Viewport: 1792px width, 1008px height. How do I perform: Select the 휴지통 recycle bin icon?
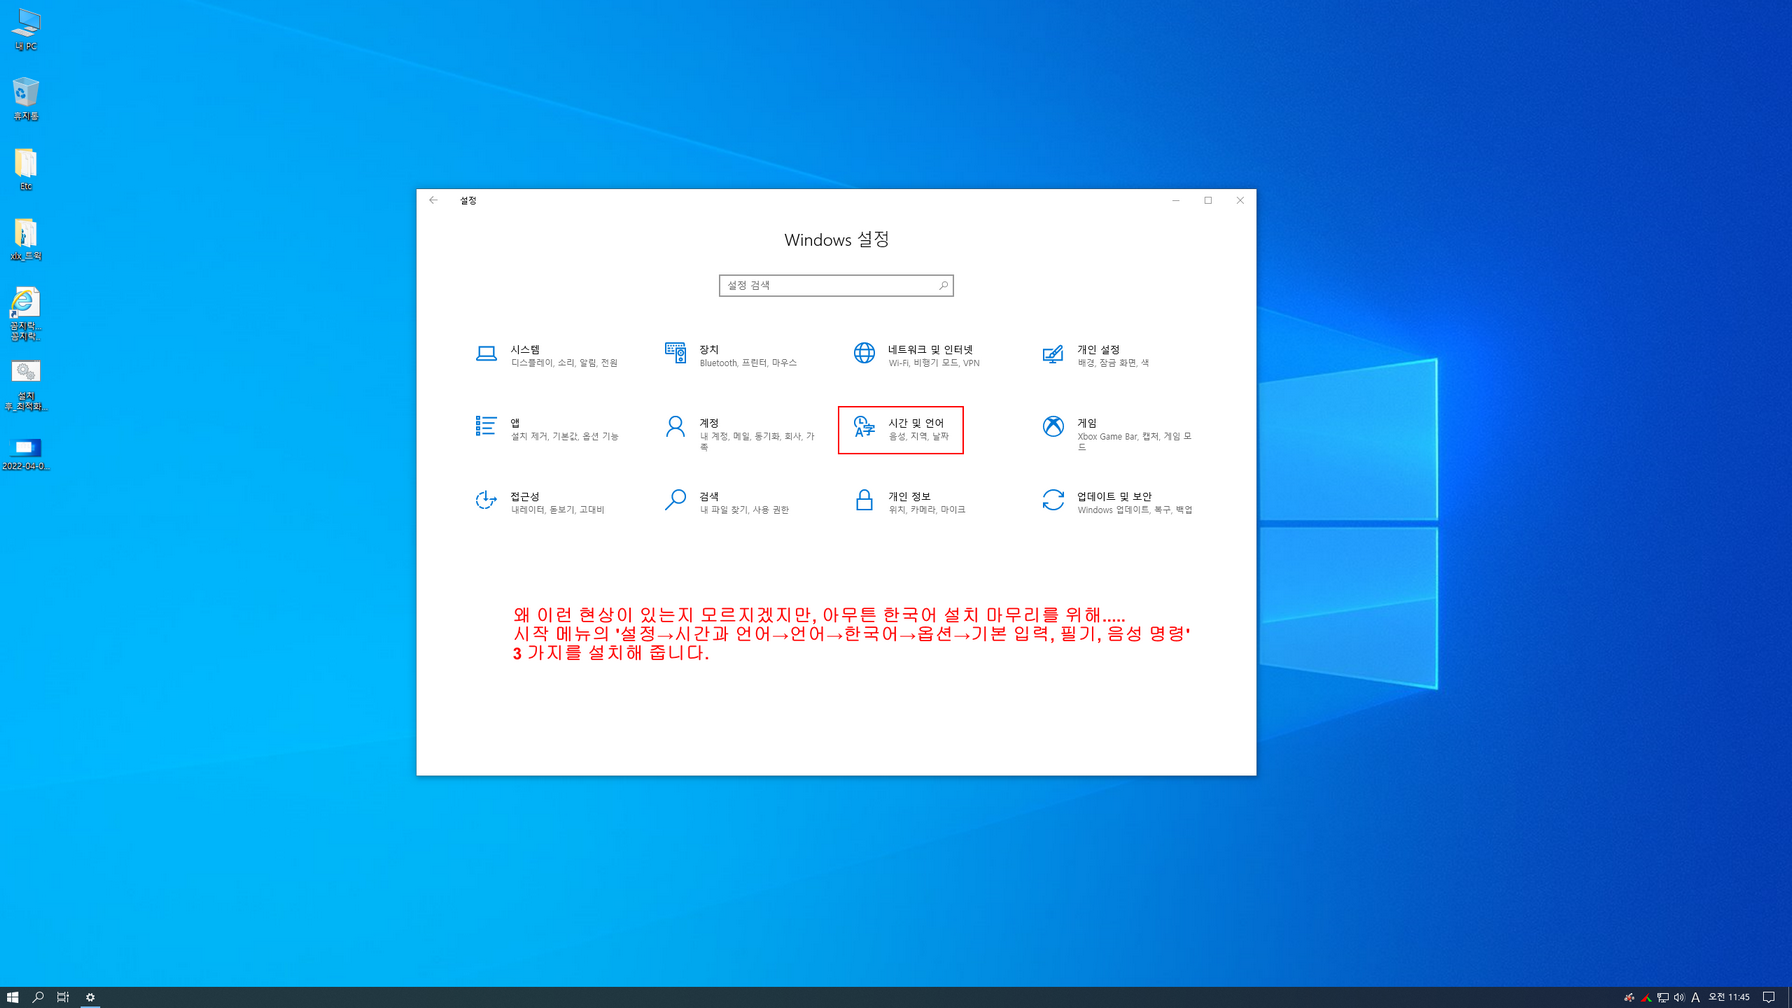click(x=26, y=100)
